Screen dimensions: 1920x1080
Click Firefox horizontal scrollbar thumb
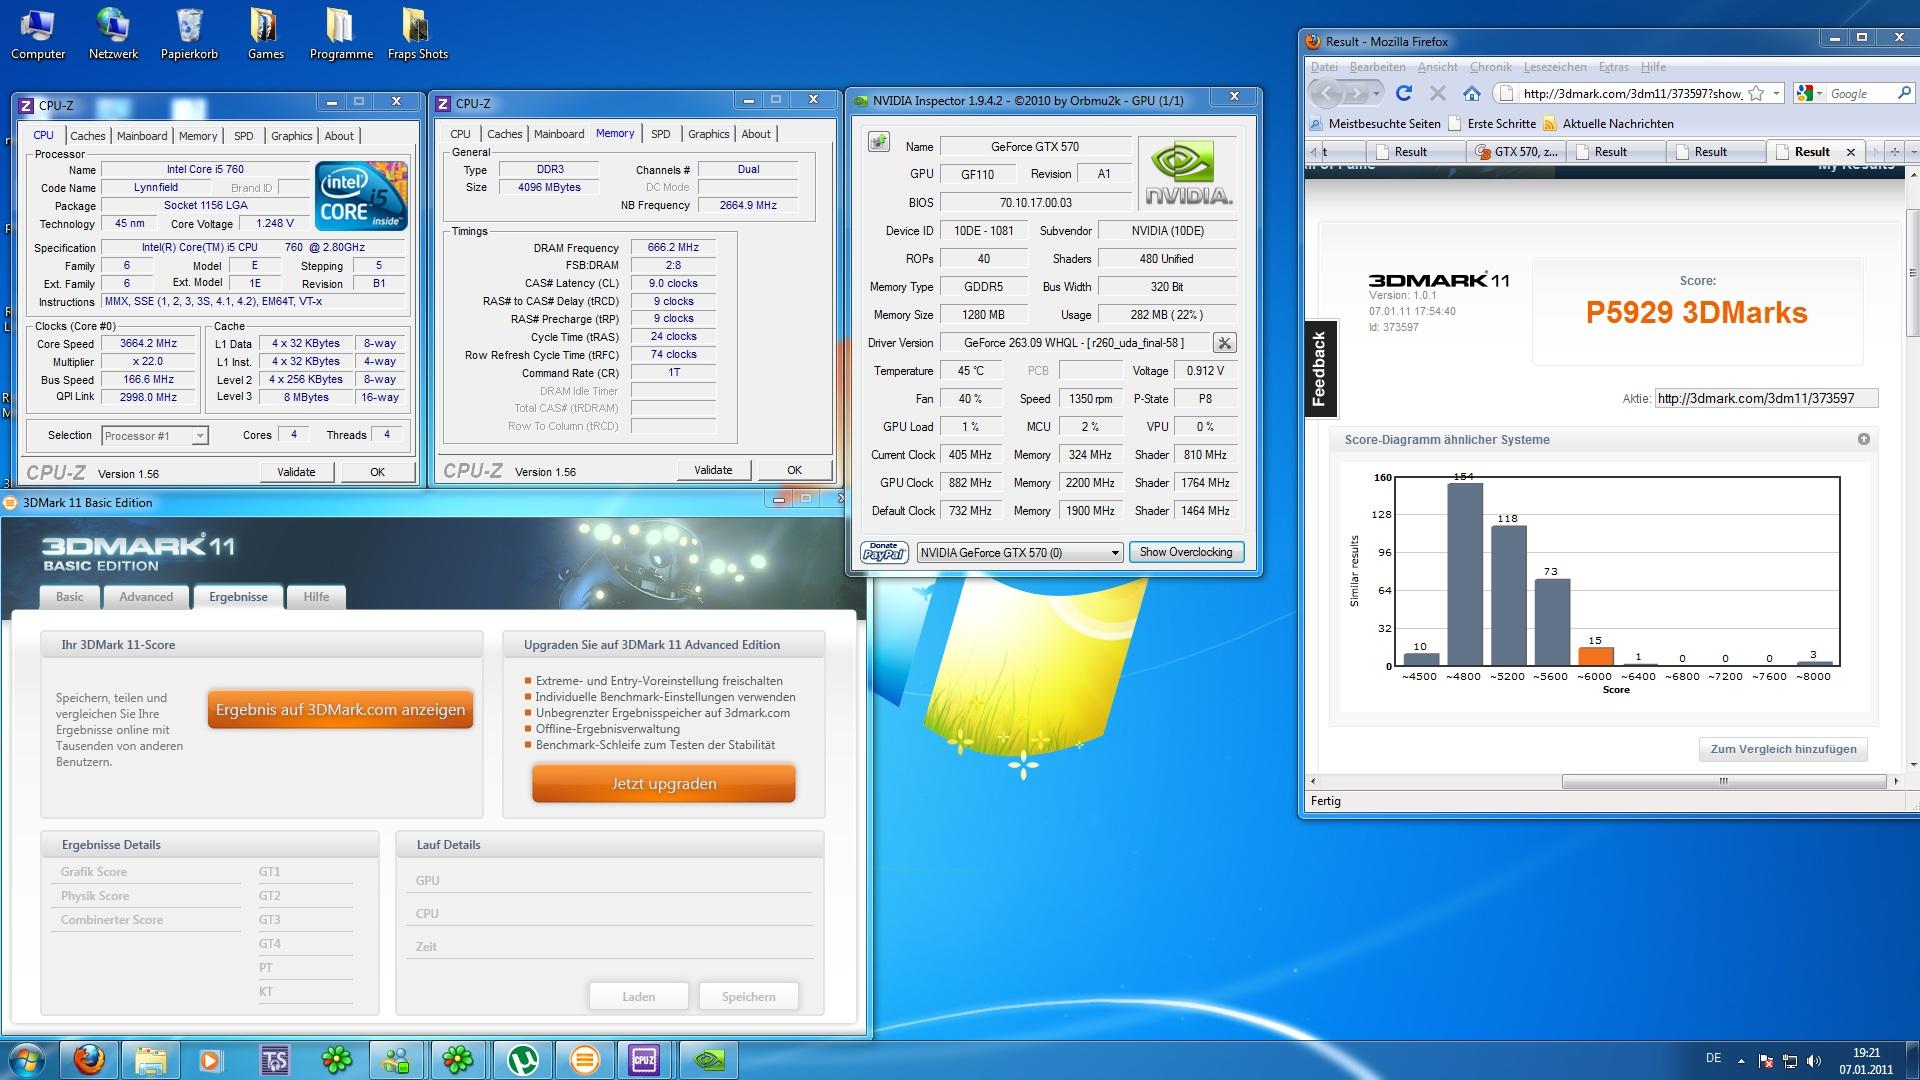click(x=1722, y=782)
